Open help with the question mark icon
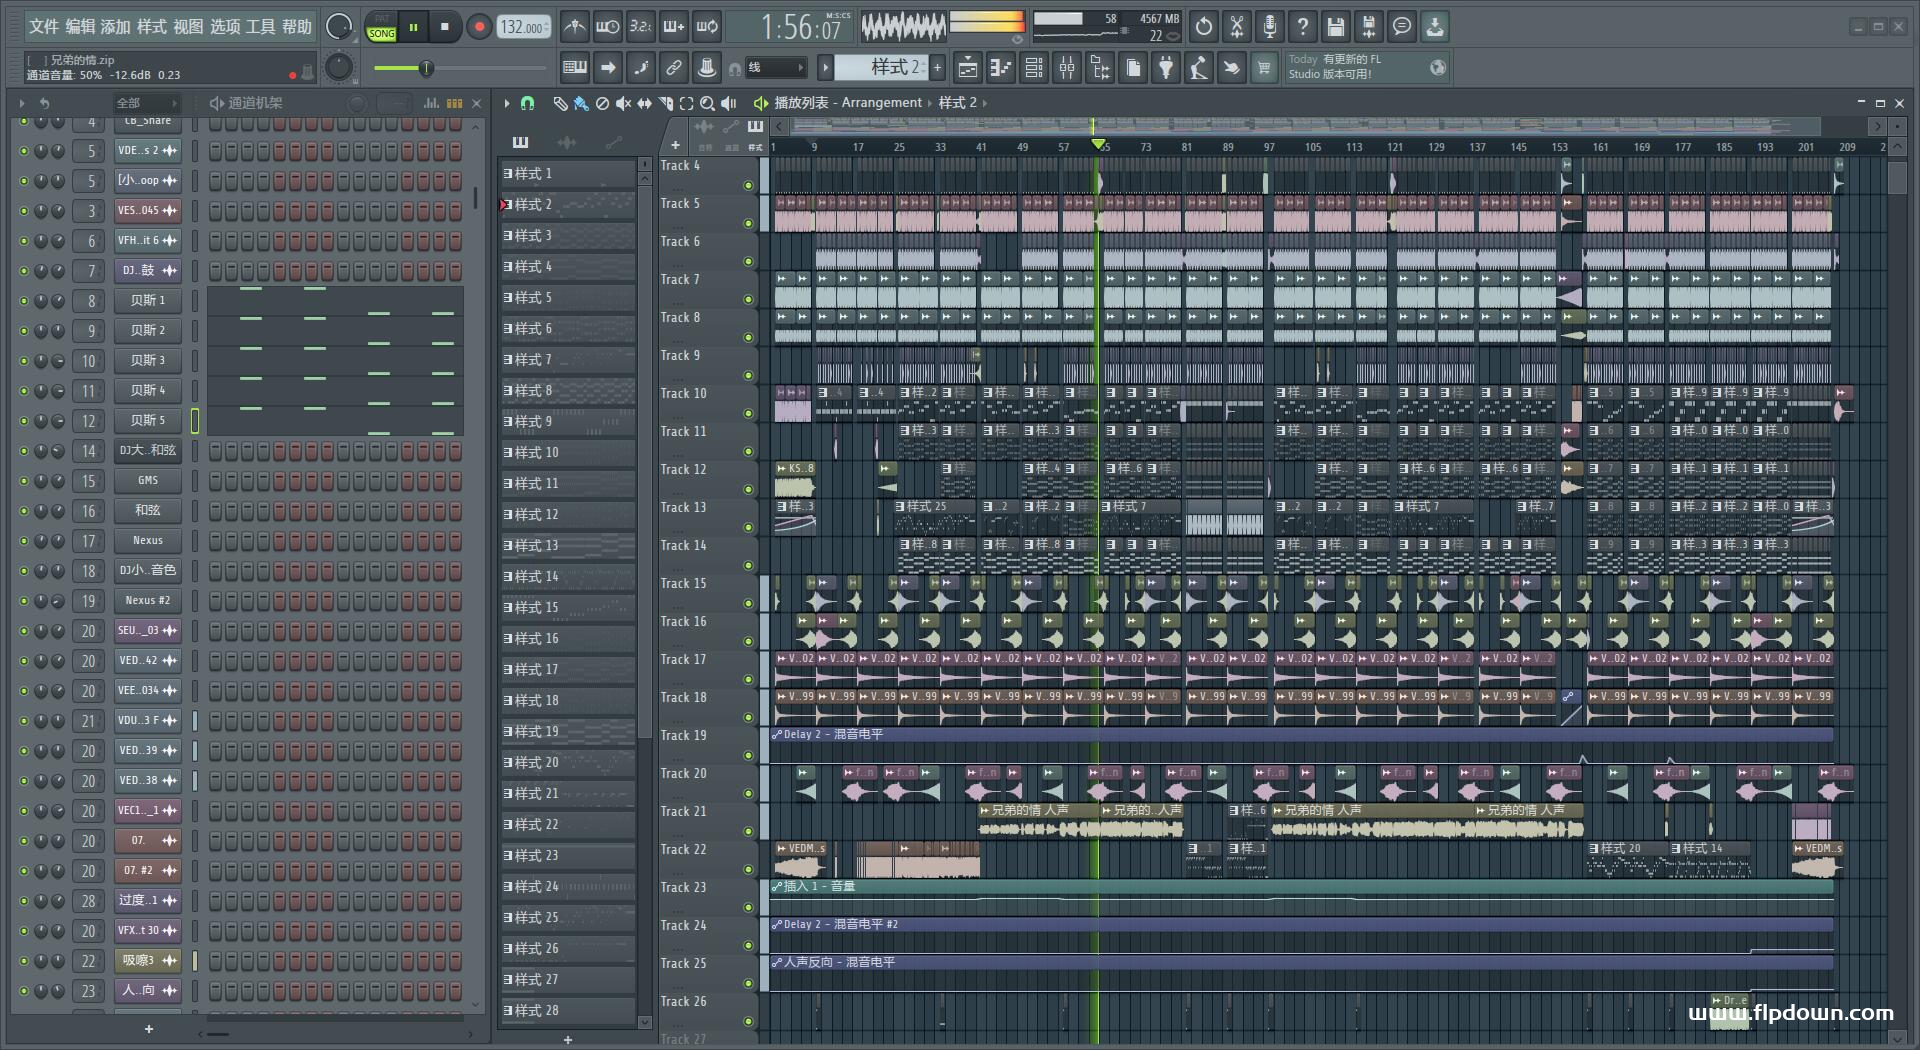 (1303, 27)
